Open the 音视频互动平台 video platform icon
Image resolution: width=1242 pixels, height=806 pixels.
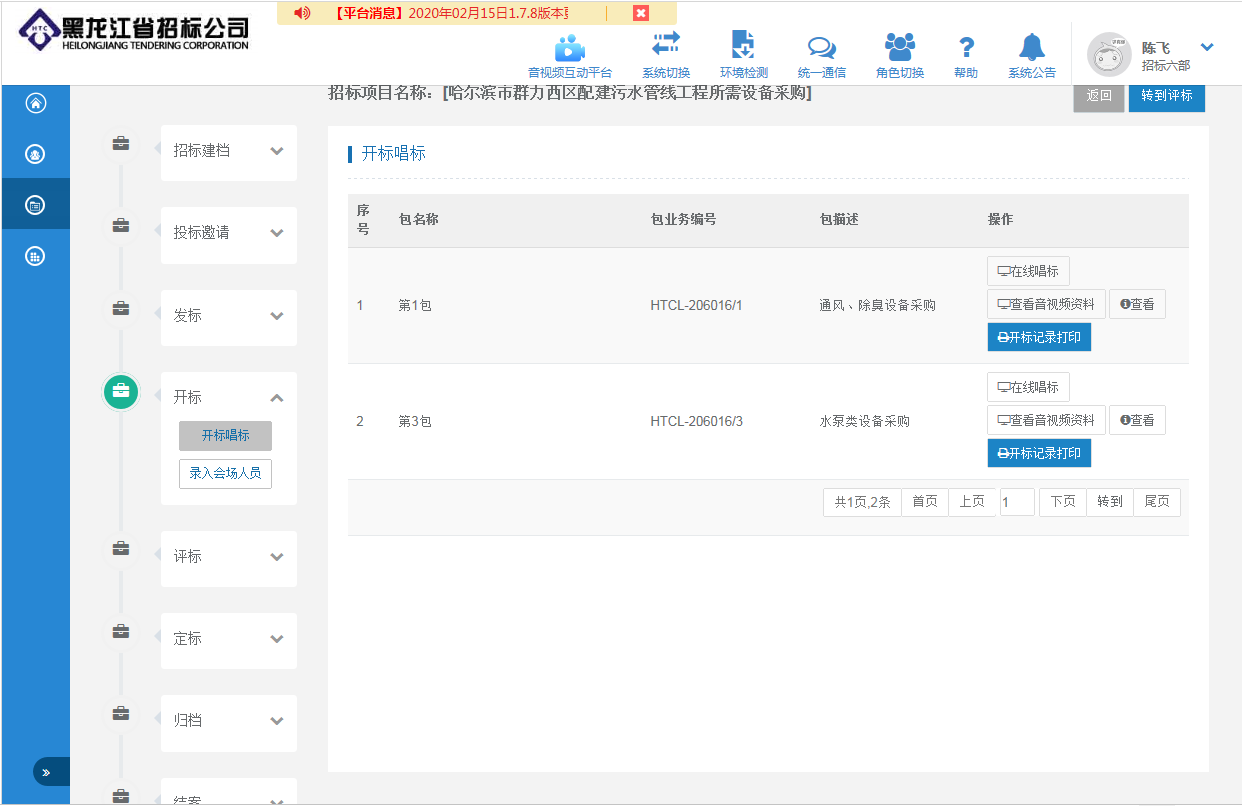(569, 48)
